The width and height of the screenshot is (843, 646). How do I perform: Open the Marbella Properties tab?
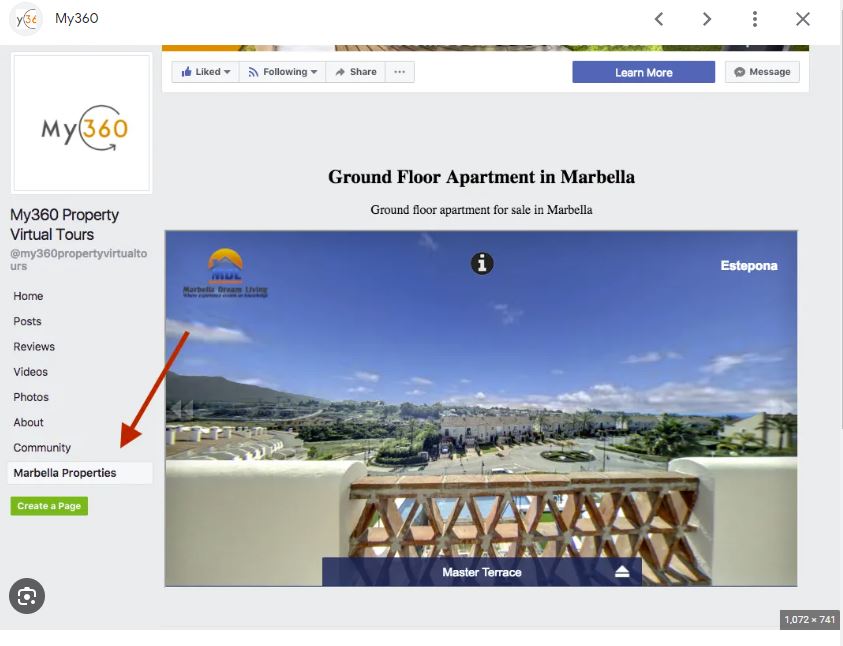pos(65,473)
